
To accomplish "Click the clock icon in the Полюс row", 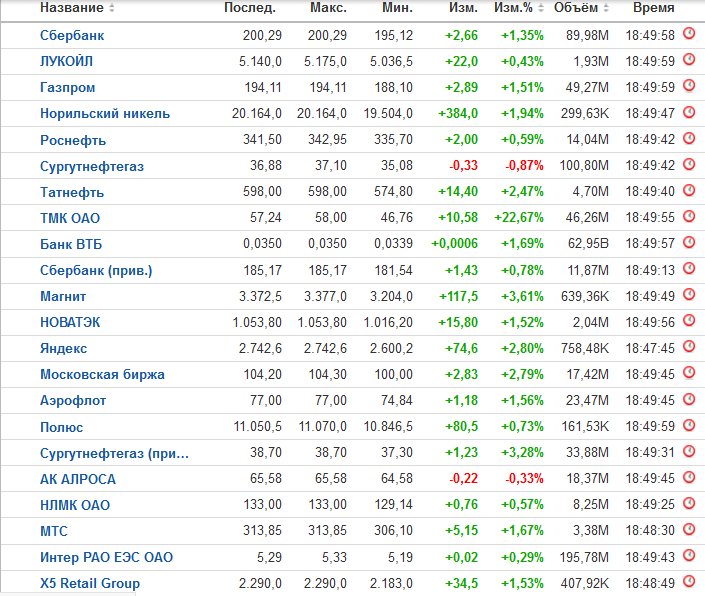I will pos(689,425).
